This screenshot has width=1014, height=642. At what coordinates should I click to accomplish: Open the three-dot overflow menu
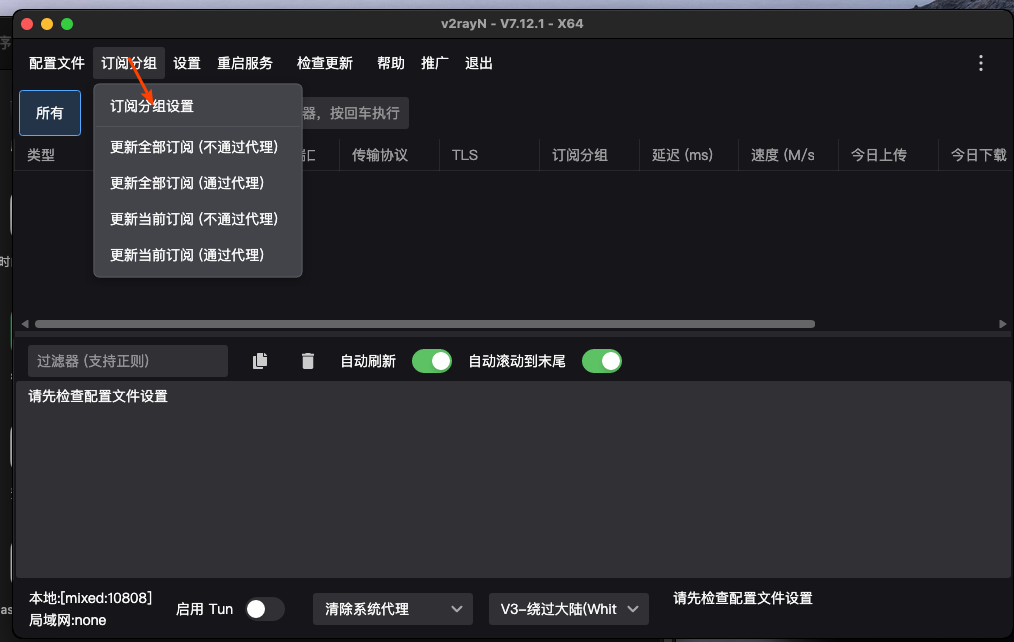[x=980, y=63]
